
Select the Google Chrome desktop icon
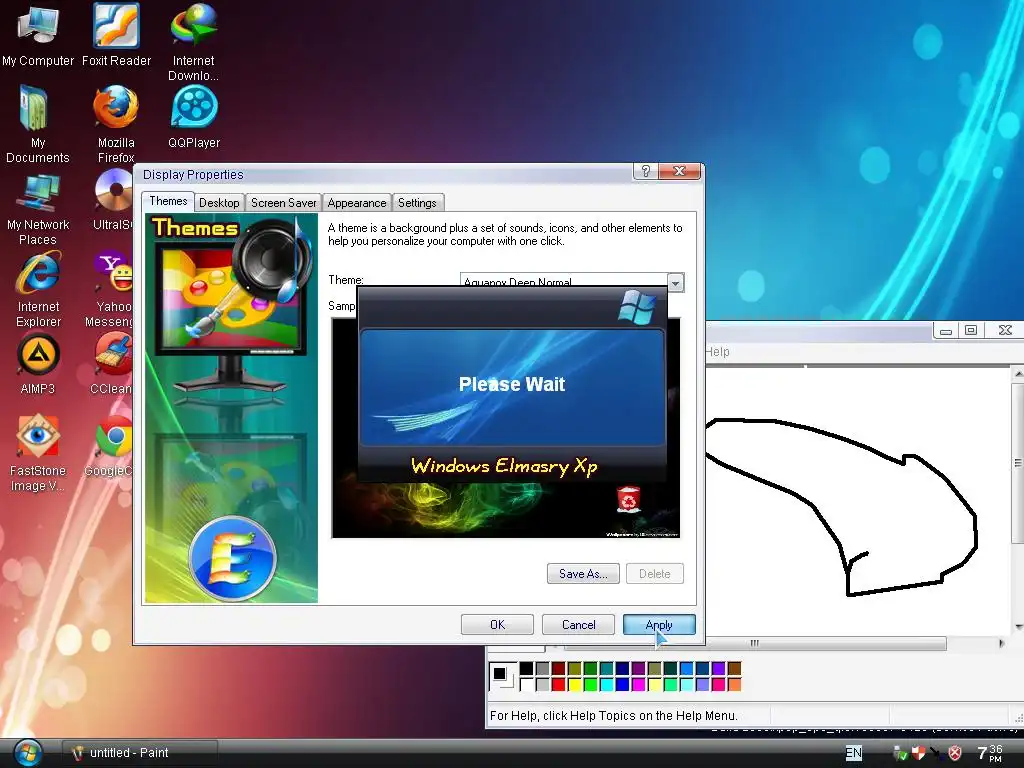pos(110,446)
